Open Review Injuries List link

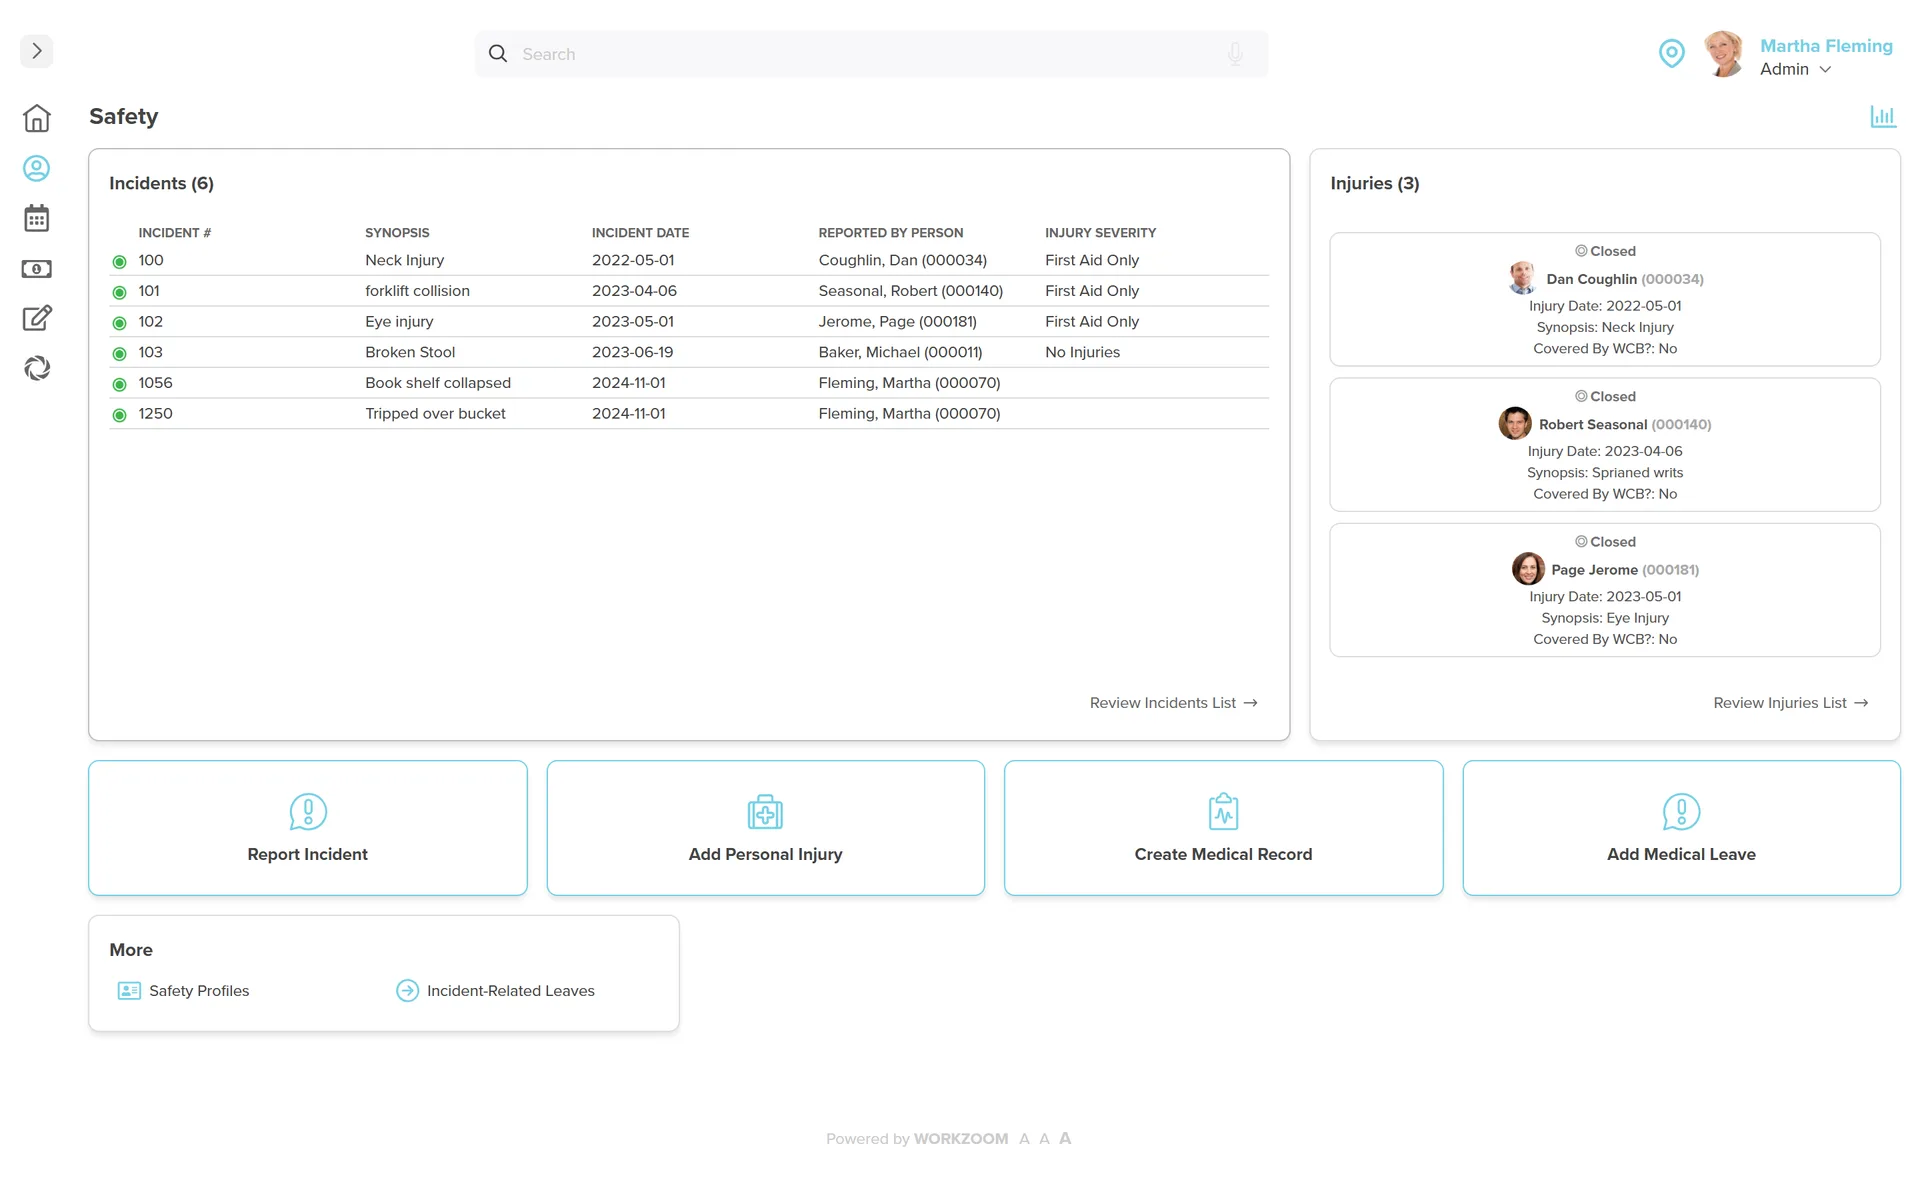(x=1790, y=703)
